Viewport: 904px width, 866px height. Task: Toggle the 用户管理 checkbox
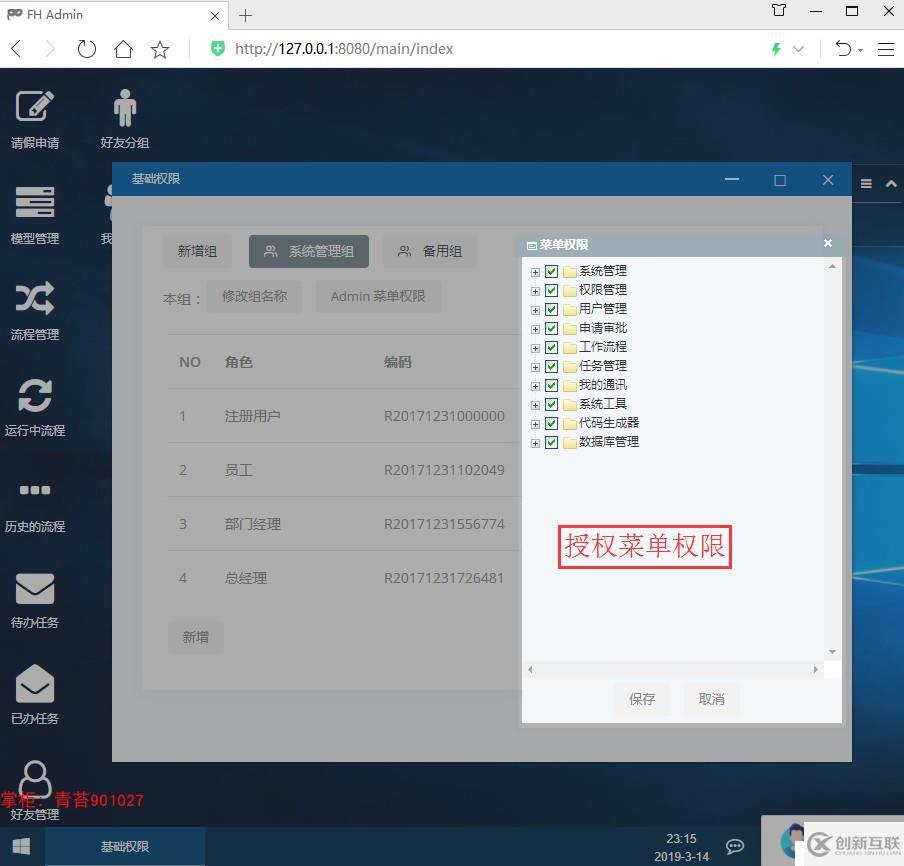pos(551,309)
